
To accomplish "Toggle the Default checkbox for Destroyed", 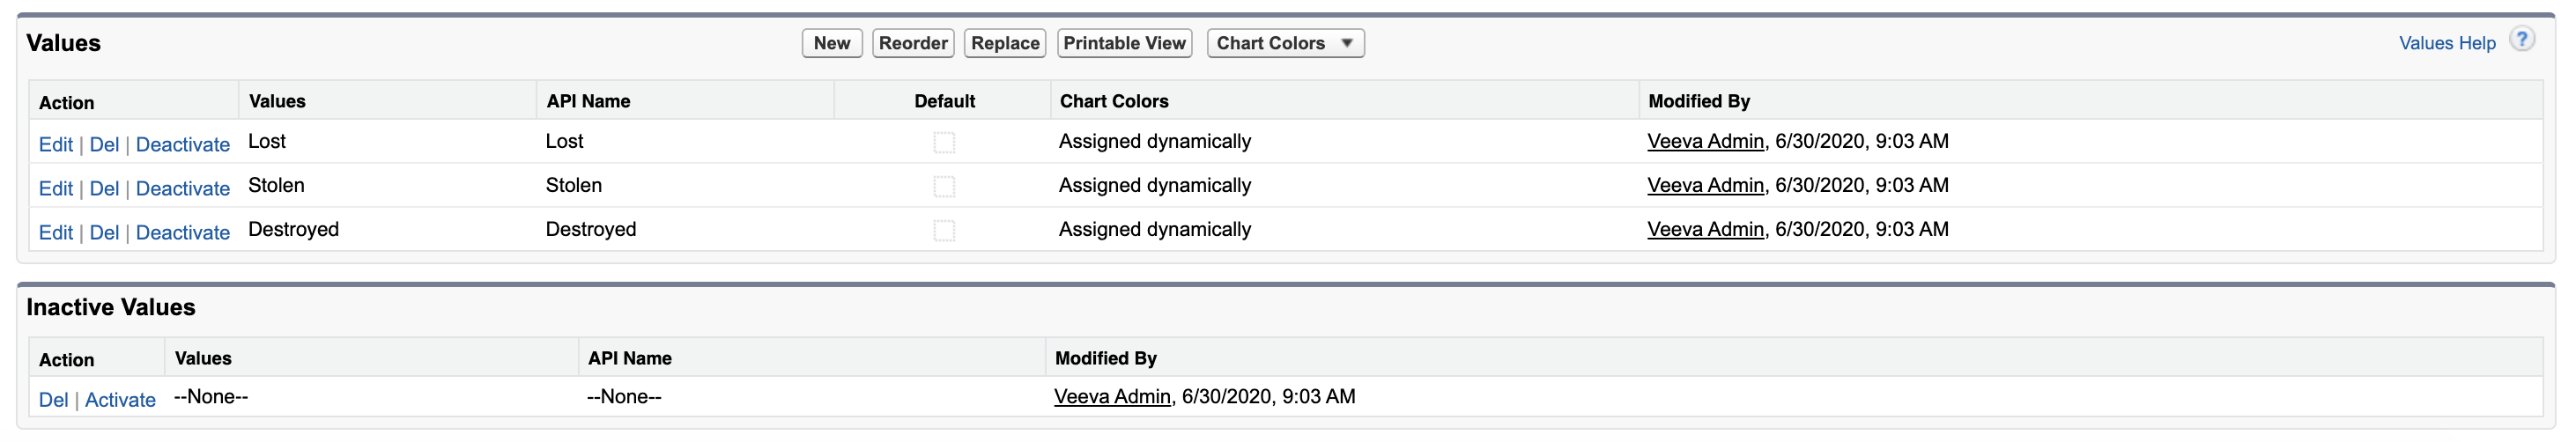I will (944, 231).
